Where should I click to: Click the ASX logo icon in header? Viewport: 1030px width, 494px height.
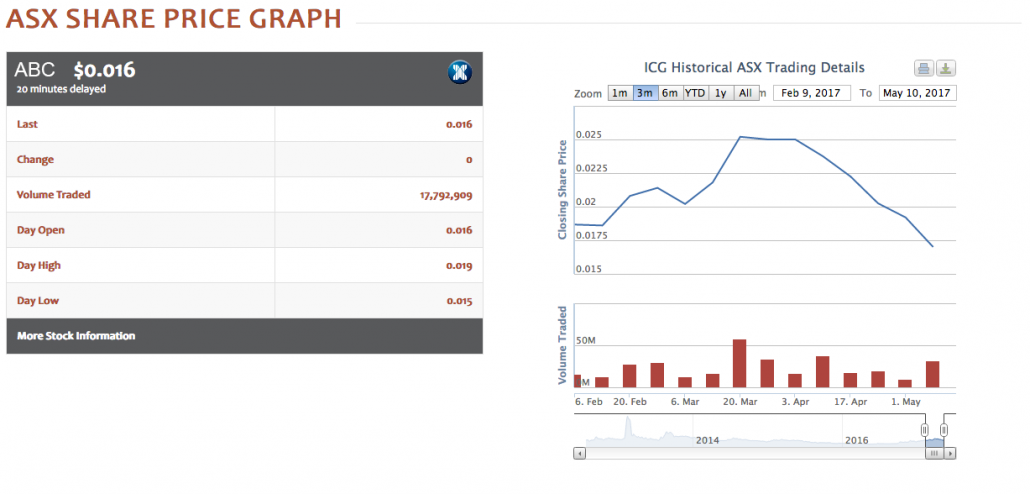coord(460,72)
